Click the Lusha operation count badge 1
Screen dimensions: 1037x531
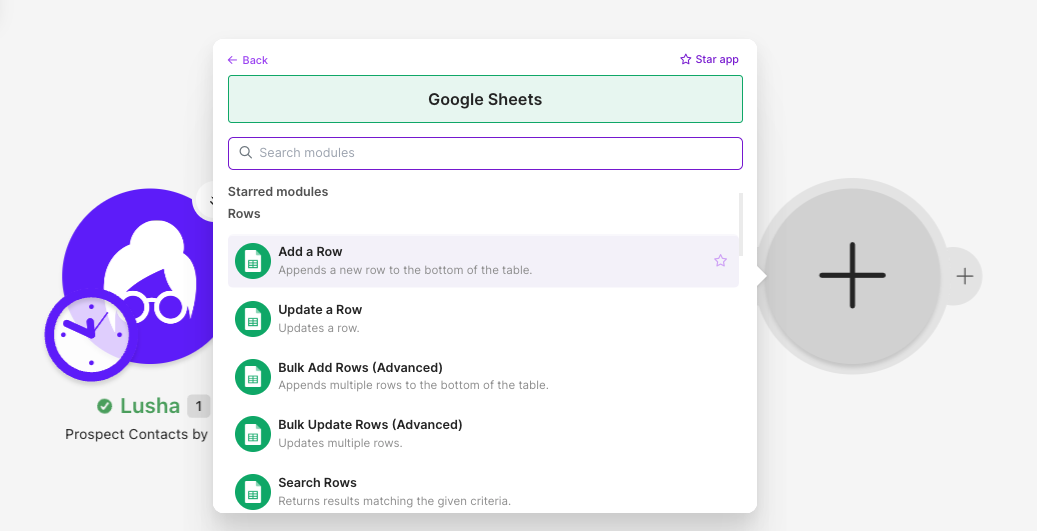[x=198, y=406]
